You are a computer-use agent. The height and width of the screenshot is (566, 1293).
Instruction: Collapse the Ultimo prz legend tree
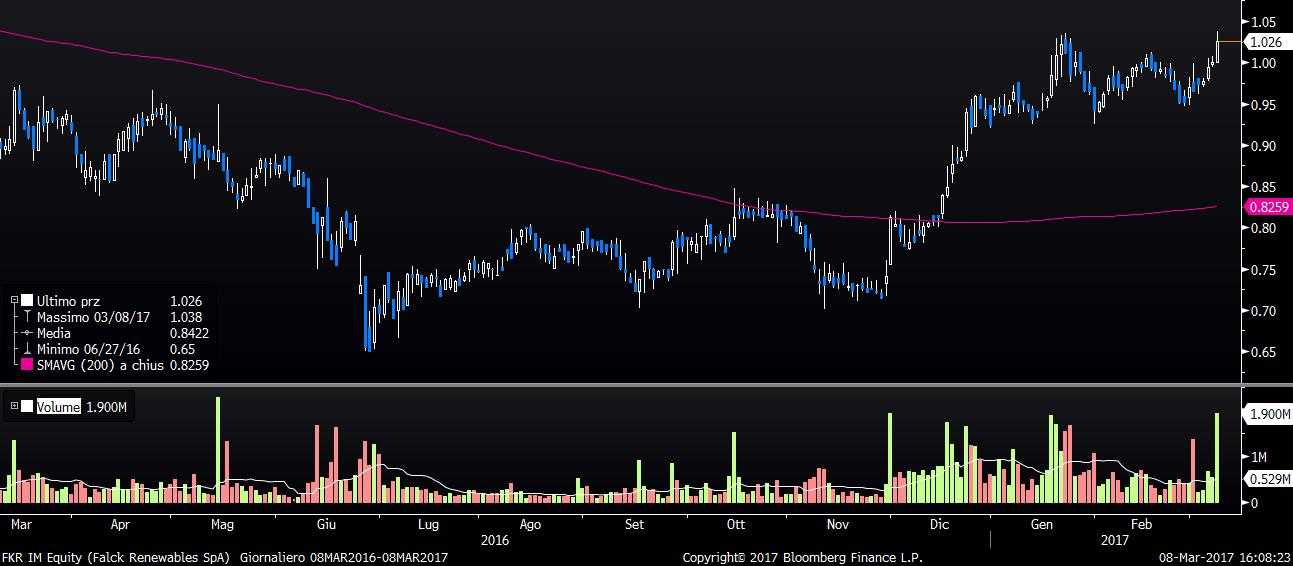[x=14, y=301]
